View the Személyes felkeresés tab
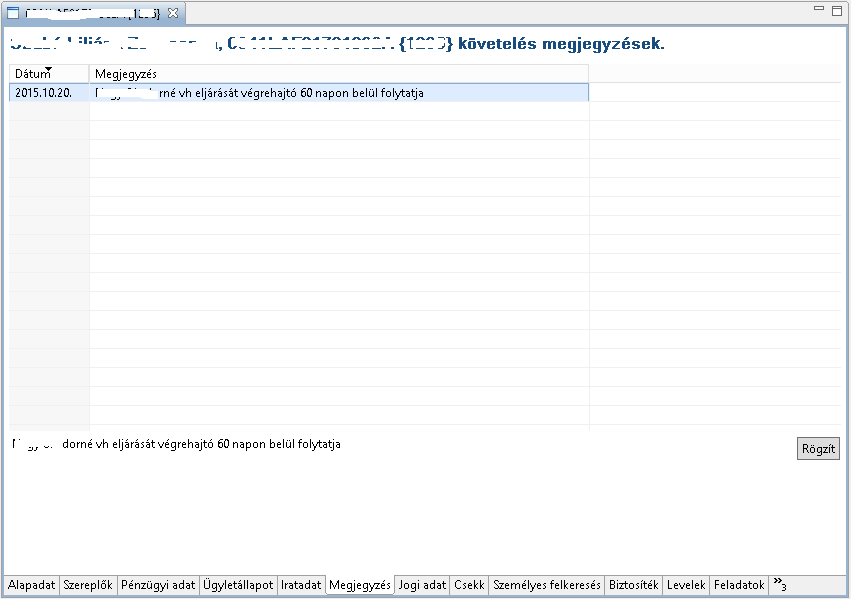This screenshot has height=599, width=851. (547, 585)
